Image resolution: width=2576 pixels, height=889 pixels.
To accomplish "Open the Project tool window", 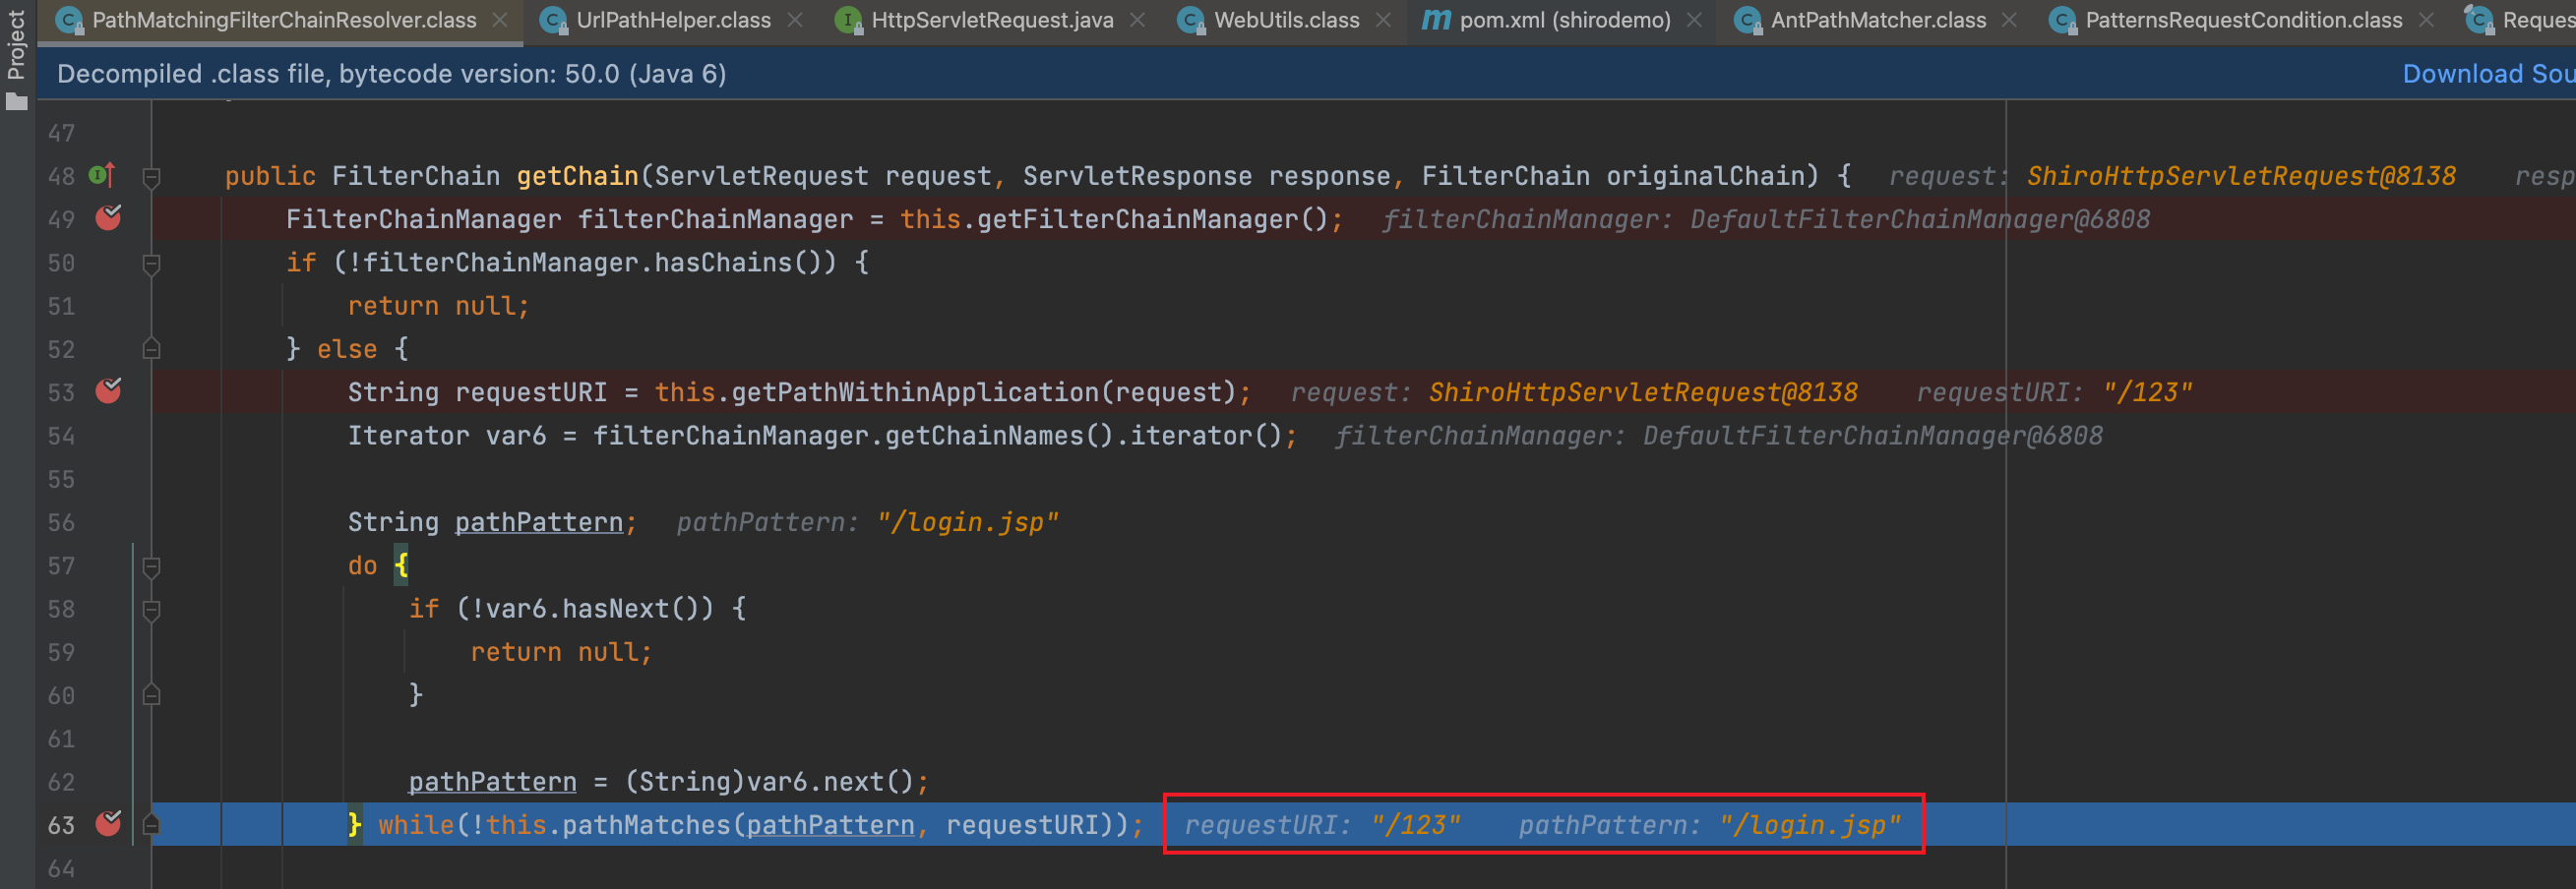I will click(16, 58).
